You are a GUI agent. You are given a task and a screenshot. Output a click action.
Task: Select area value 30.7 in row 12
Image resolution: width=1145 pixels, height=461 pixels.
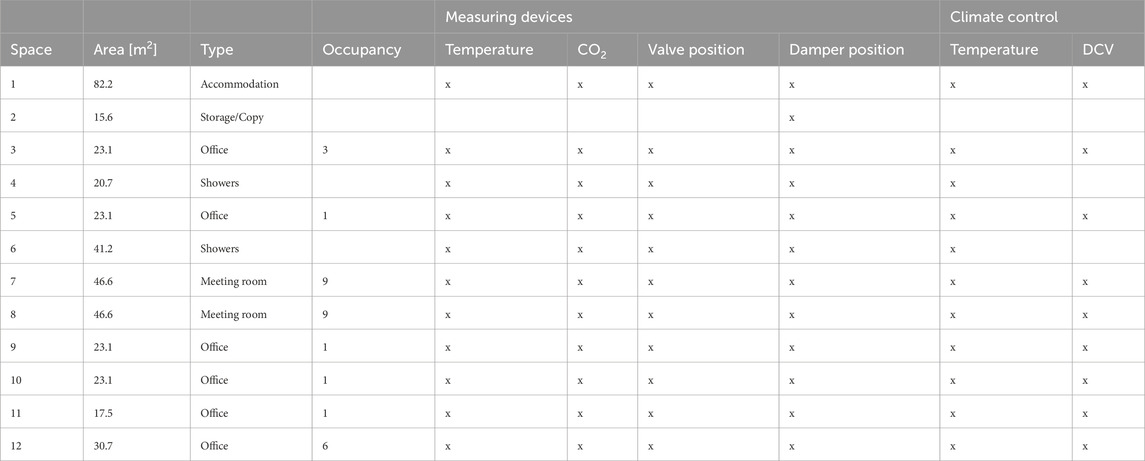tap(104, 446)
